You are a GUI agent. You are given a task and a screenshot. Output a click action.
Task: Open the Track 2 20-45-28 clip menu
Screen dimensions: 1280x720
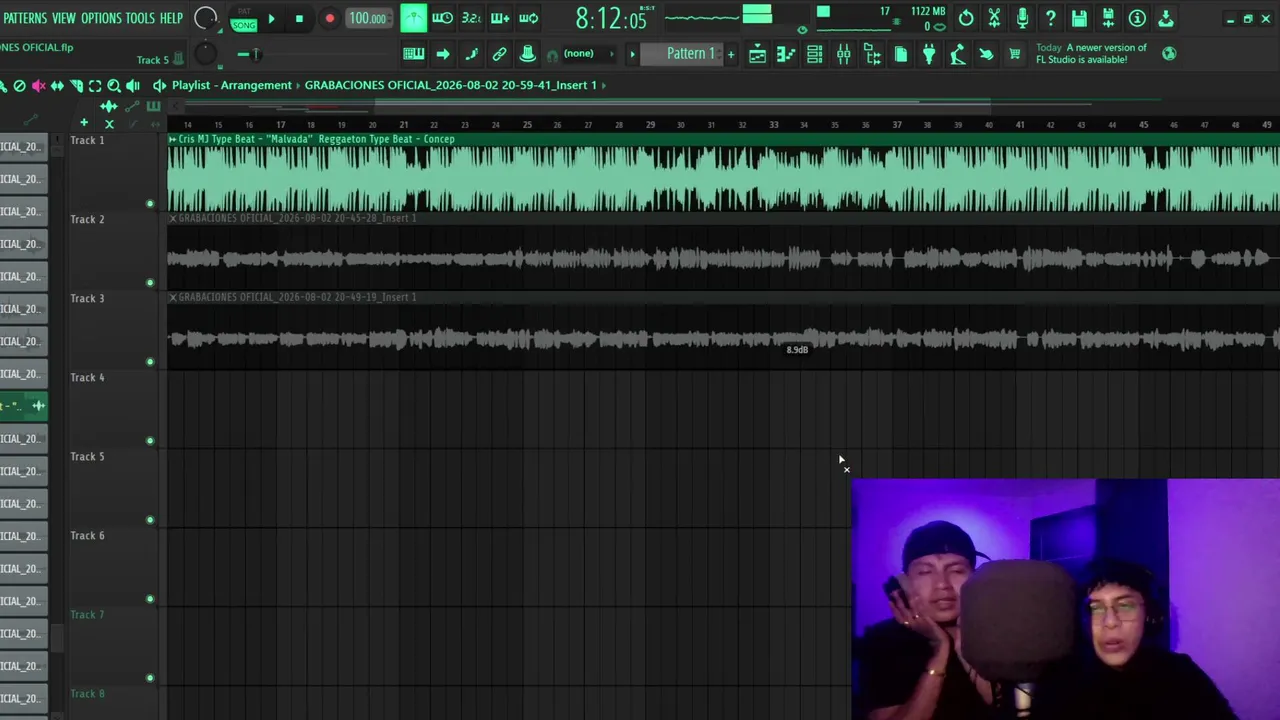pos(173,218)
